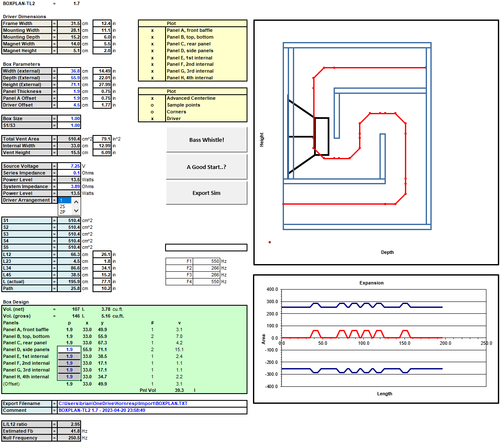
Task: Click the S1/S3 value cell
Action: [69, 125]
